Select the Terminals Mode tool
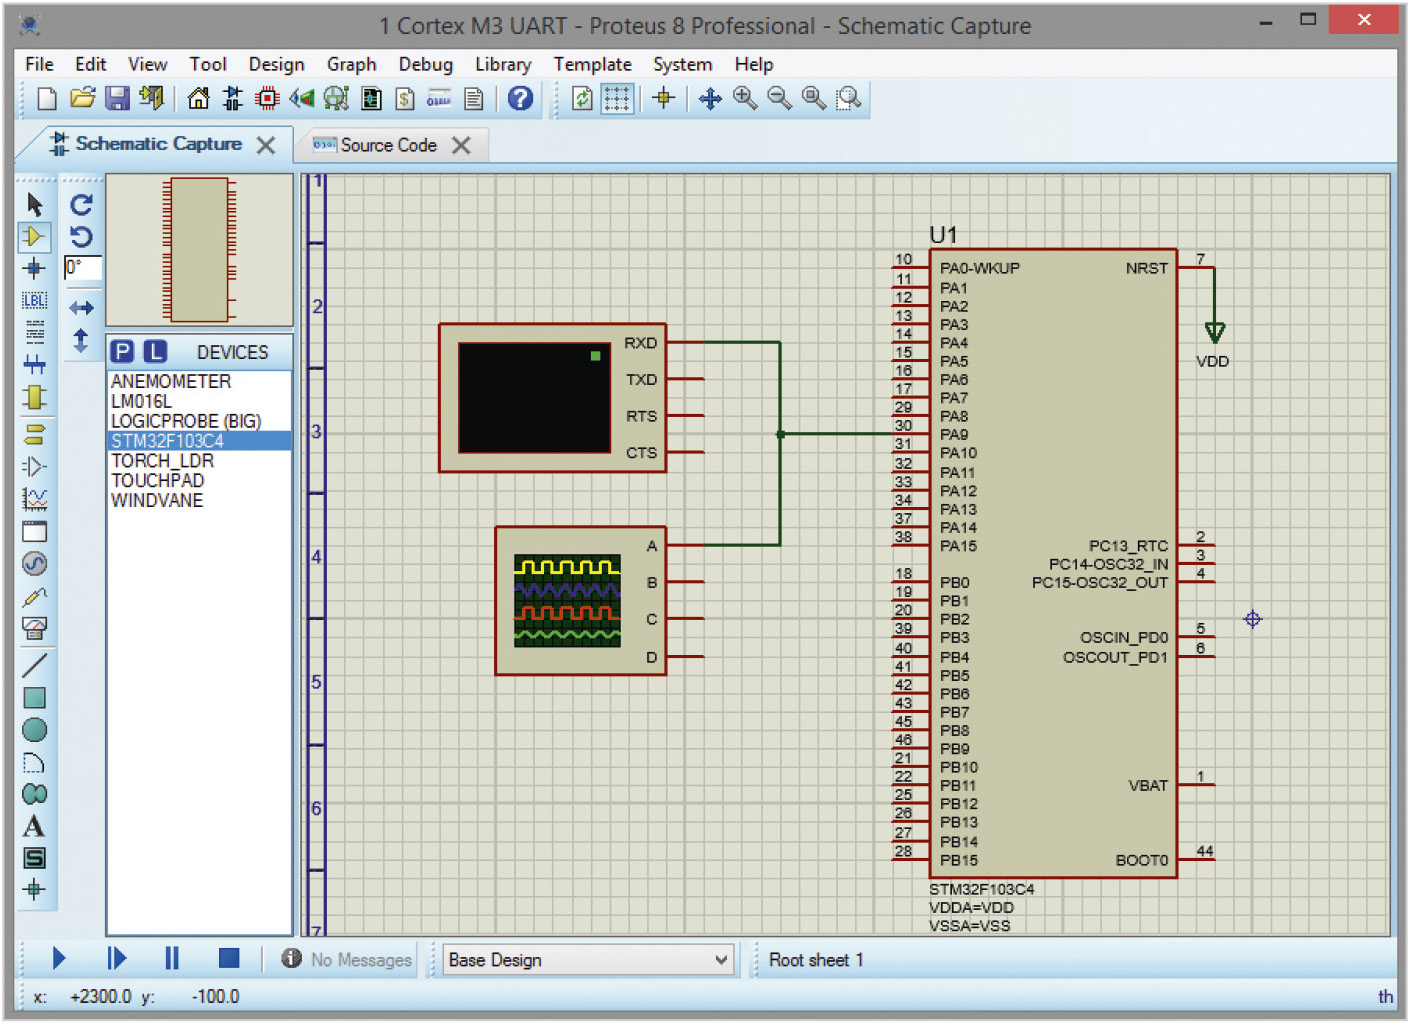This screenshot has height=1025, width=1411. coord(35,434)
